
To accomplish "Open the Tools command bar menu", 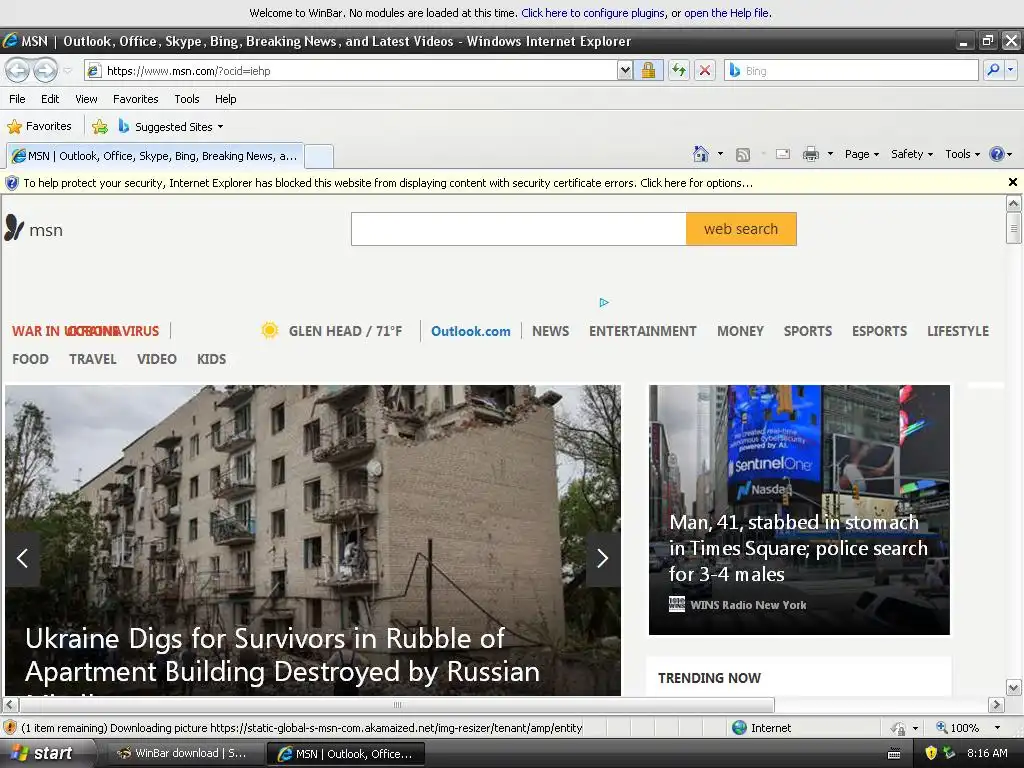I will pyautogui.click(x=963, y=154).
